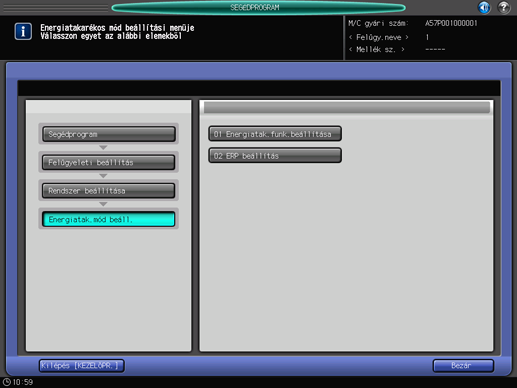Open 01 Energiatak.funk.beállítása
The height and width of the screenshot is (388, 517).
pyautogui.click(x=275, y=134)
